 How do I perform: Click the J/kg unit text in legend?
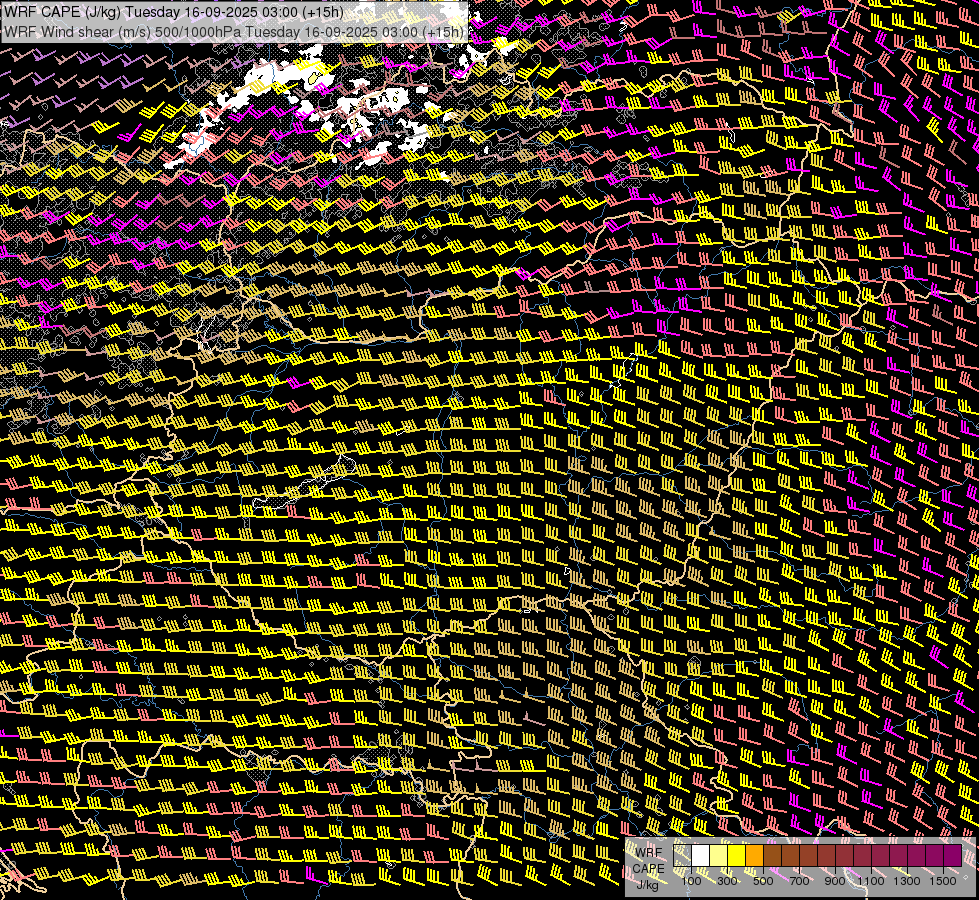pyautogui.click(x=648, y=884)
